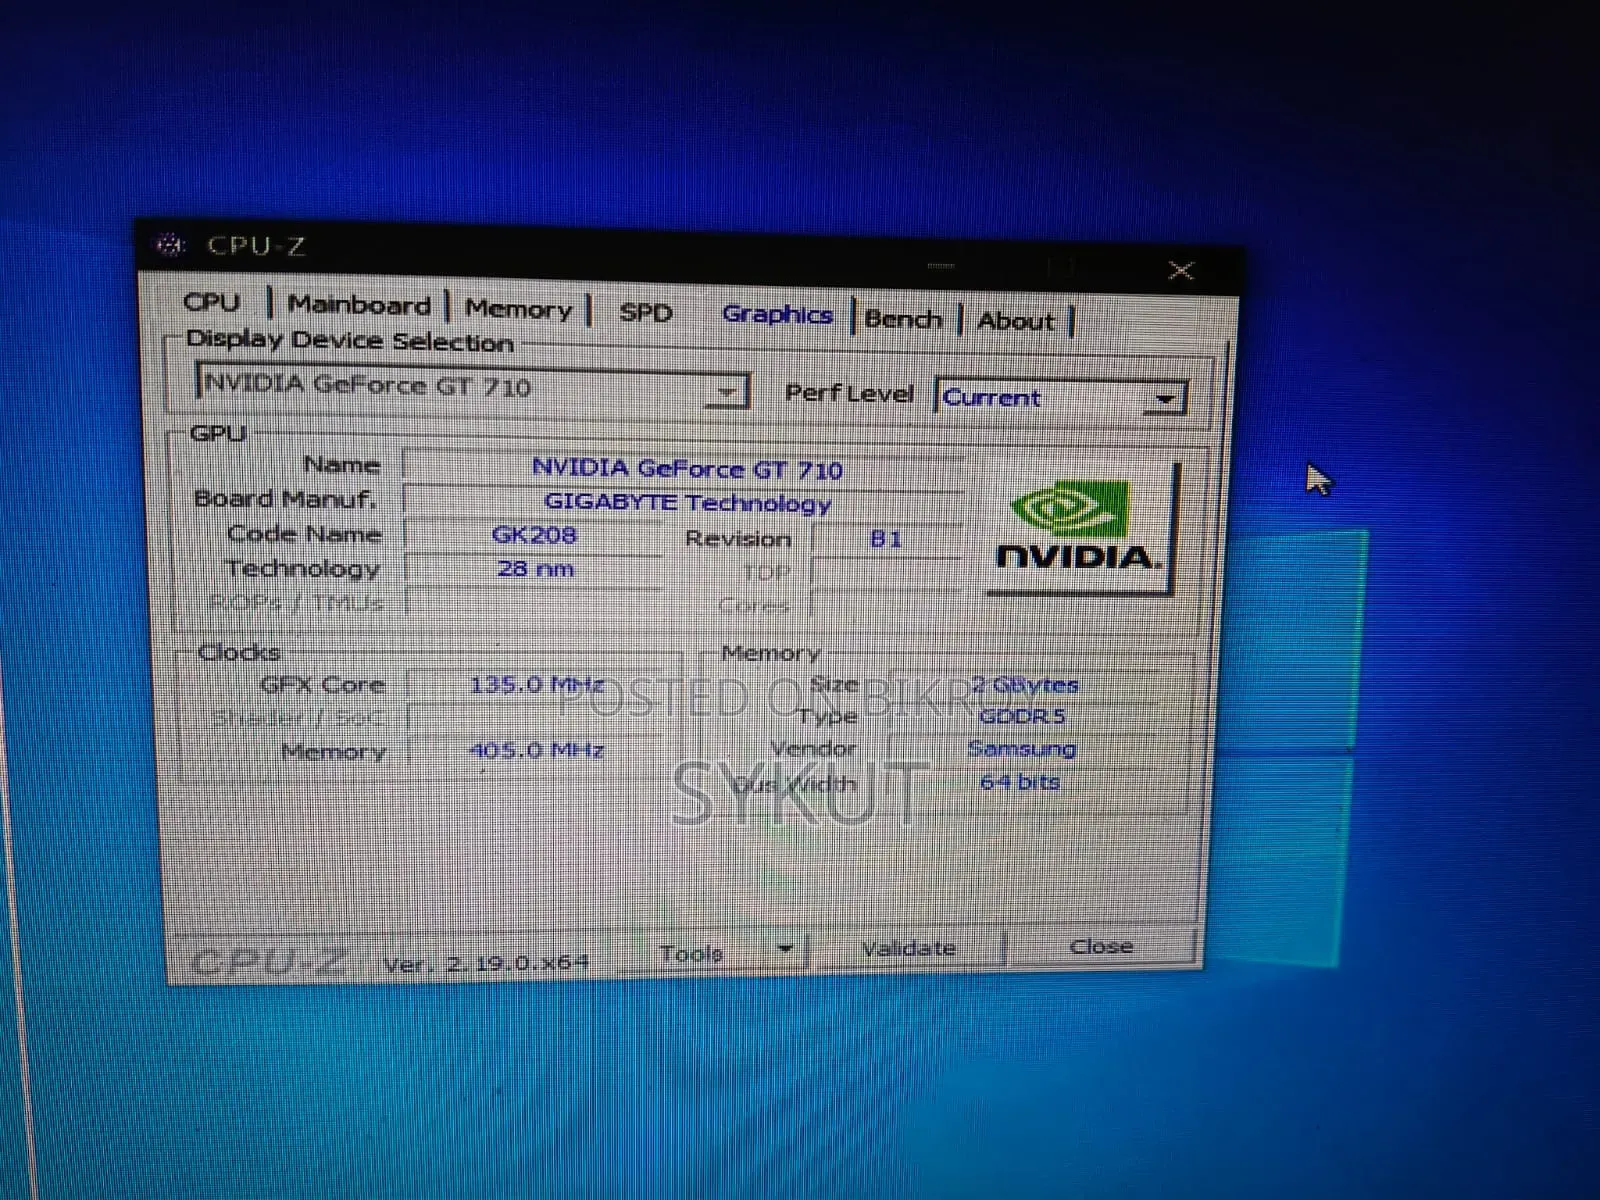Click the 135.0 MHz GFX Core value
Screen dimensions: 1600x1200
coord(537,685)
